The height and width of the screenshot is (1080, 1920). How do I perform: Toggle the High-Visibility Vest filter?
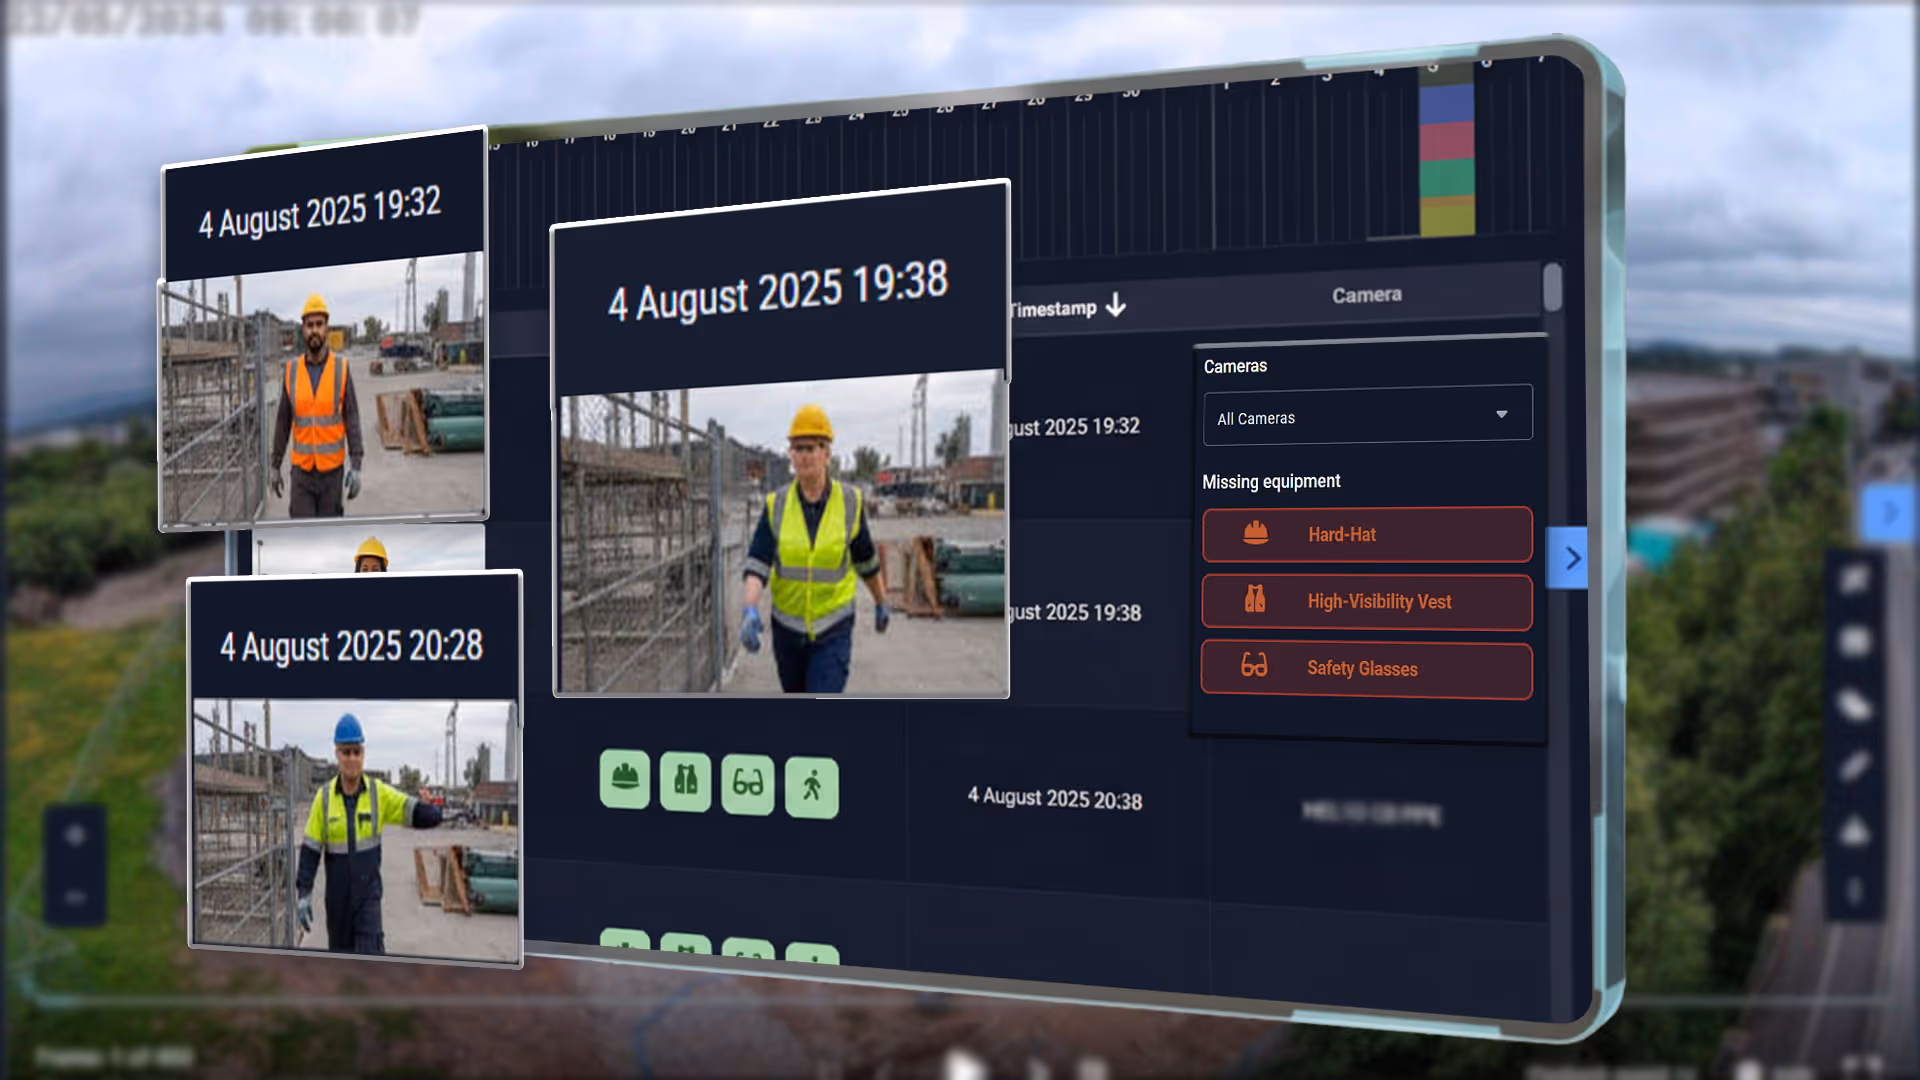[1366, 601]
